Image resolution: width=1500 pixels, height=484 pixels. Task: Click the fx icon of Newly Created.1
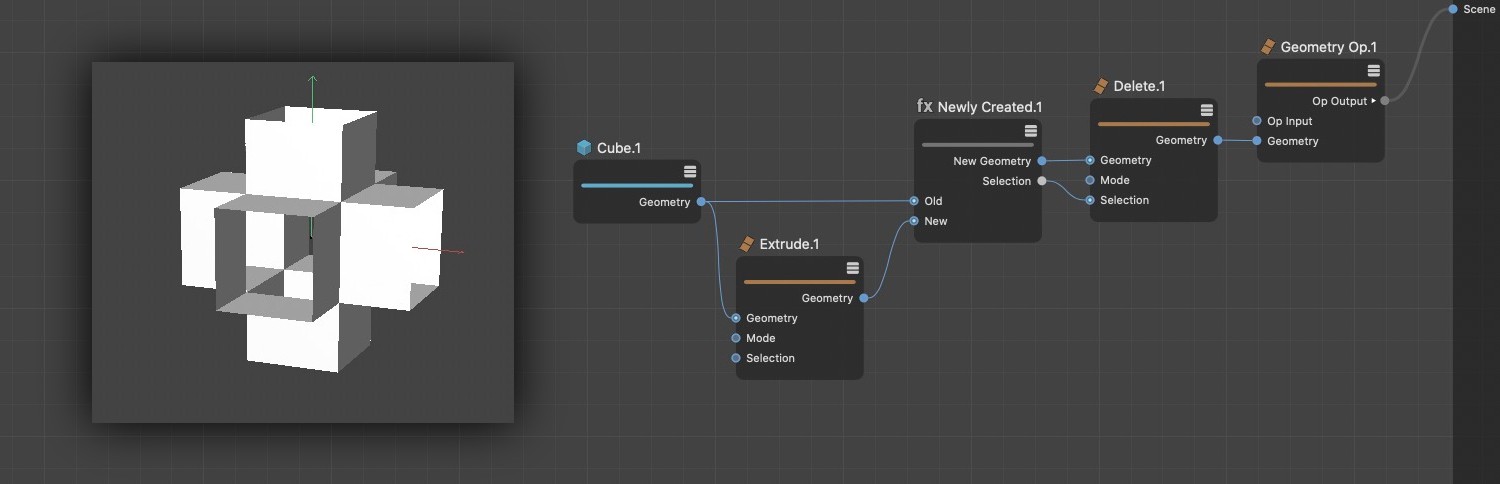[x=925, y=106]
